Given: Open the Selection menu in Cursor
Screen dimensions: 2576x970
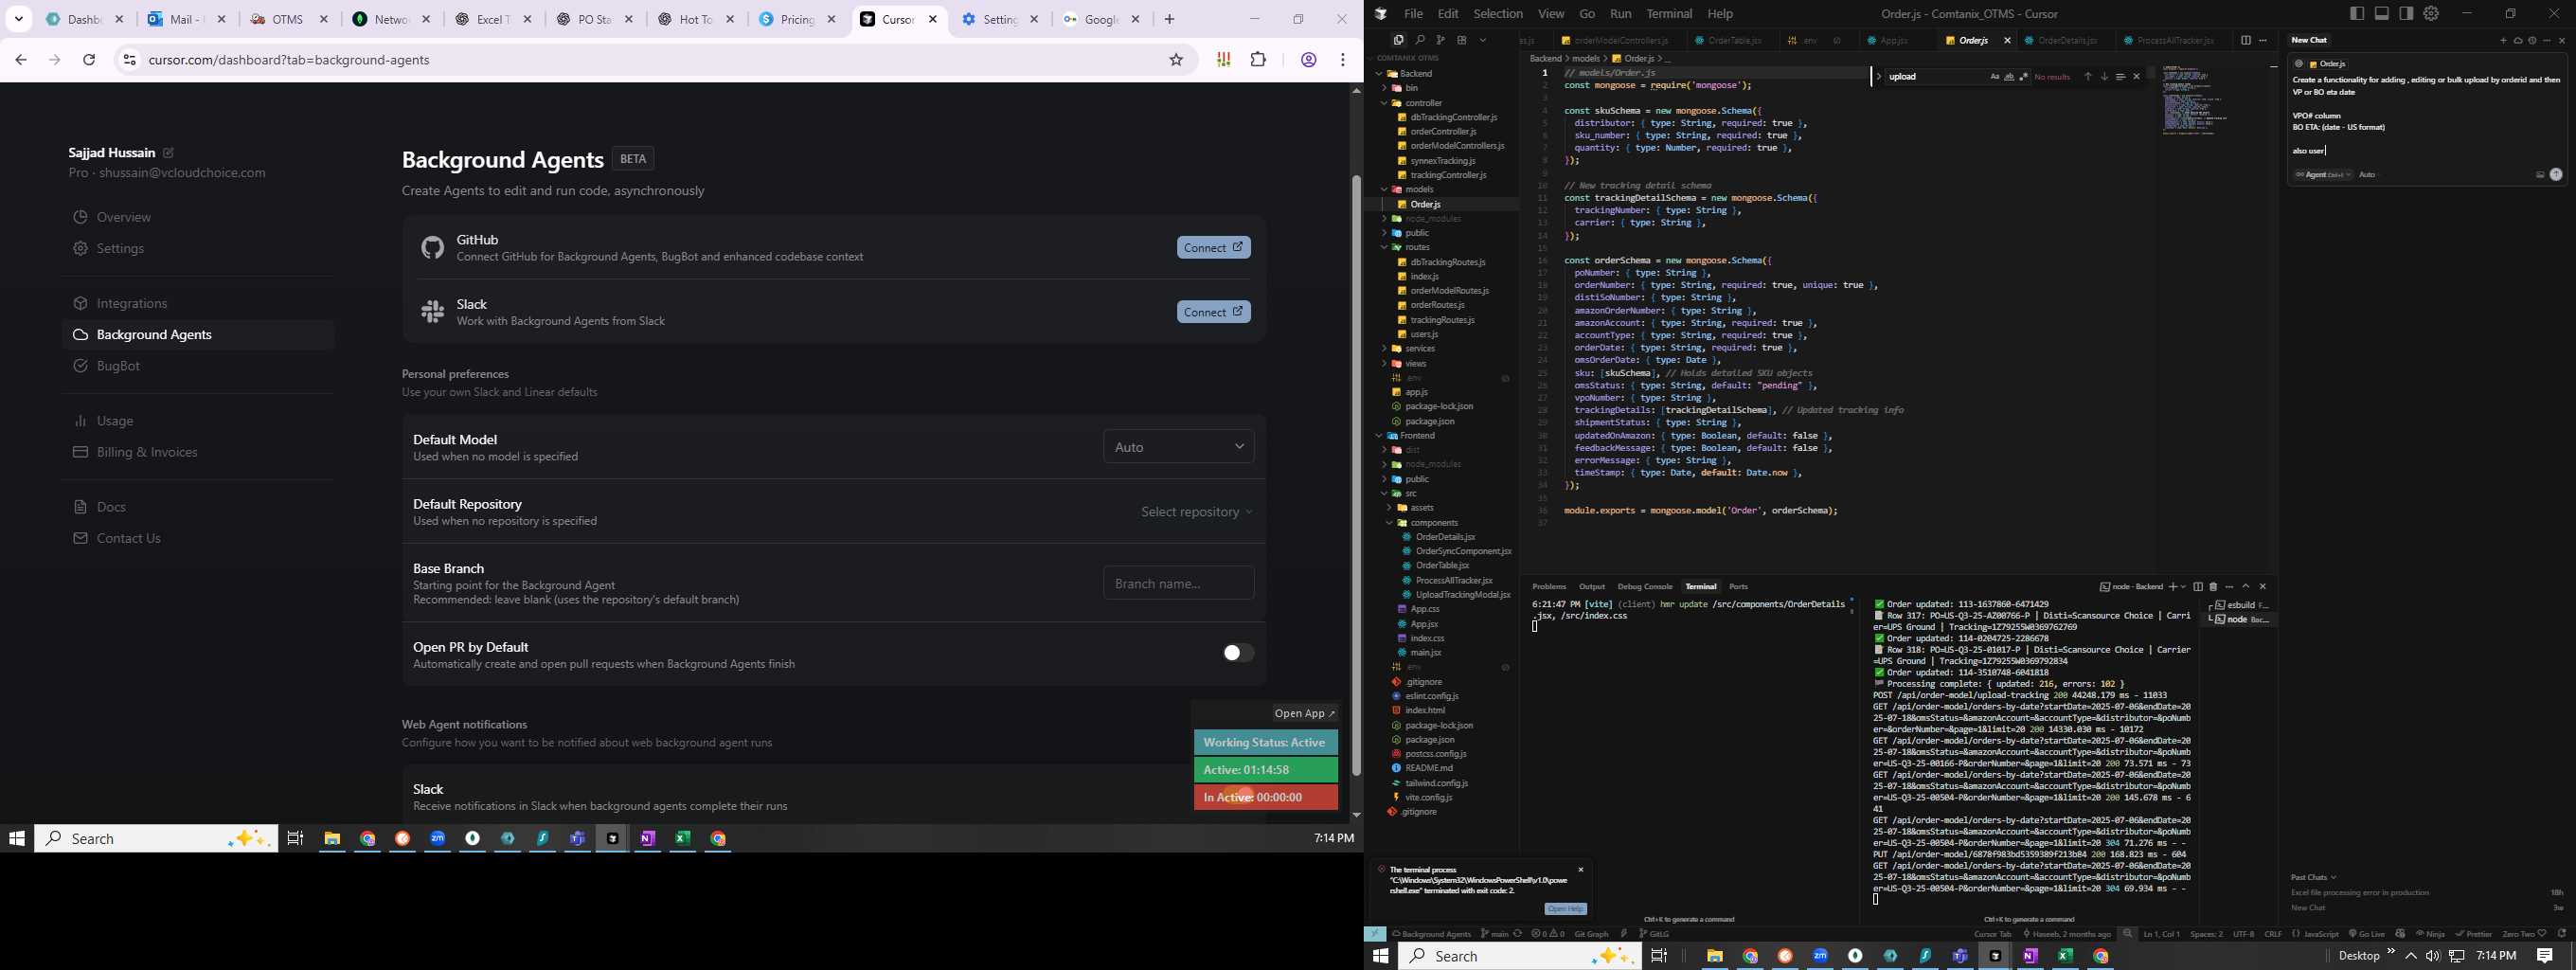Looking at the screenshot, I should click(x=1498, y=14).
